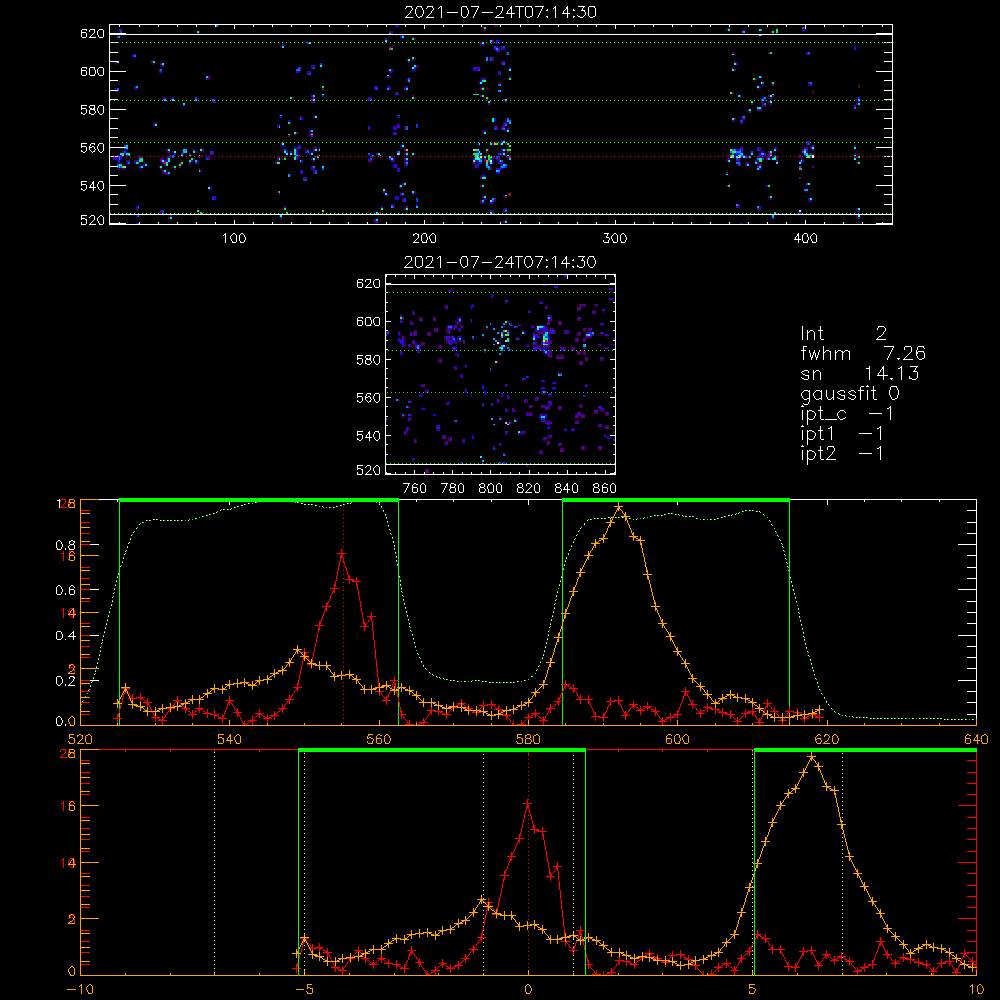Click the 'sn 14.13' value line
The image size is (1000, 1000).
pos(860,374)
